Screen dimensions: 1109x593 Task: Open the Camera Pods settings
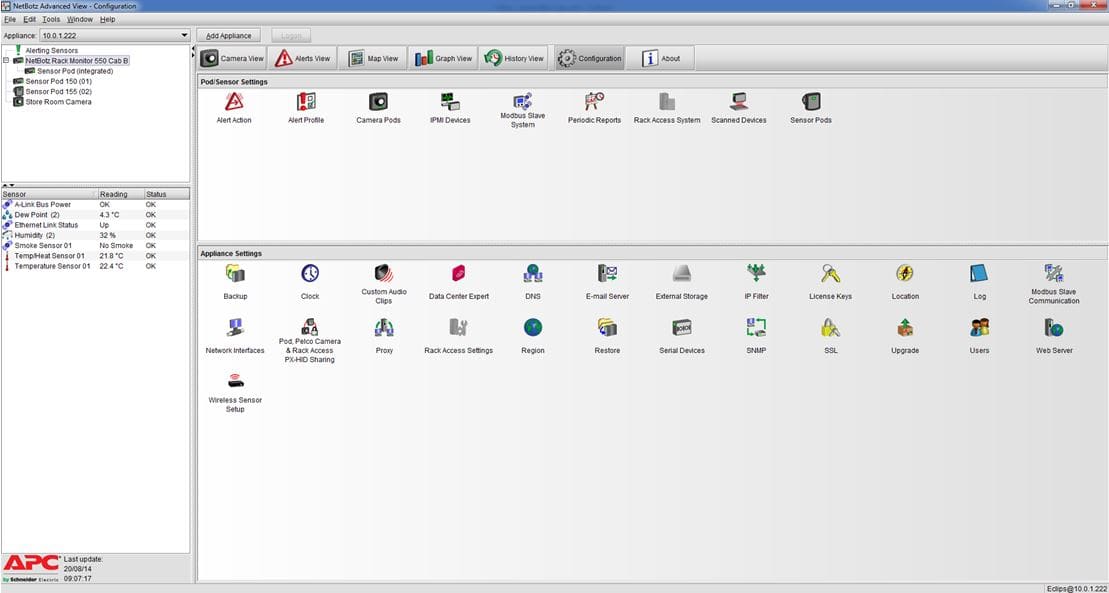pos(378,102)
